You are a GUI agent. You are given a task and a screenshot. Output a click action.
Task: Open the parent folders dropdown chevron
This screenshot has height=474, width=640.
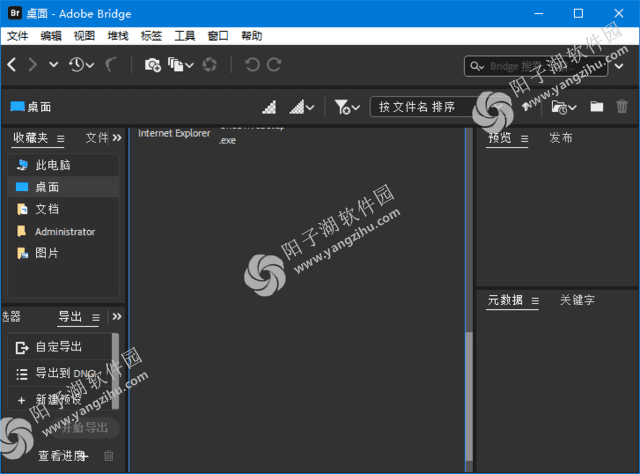[x=53, y=65]
